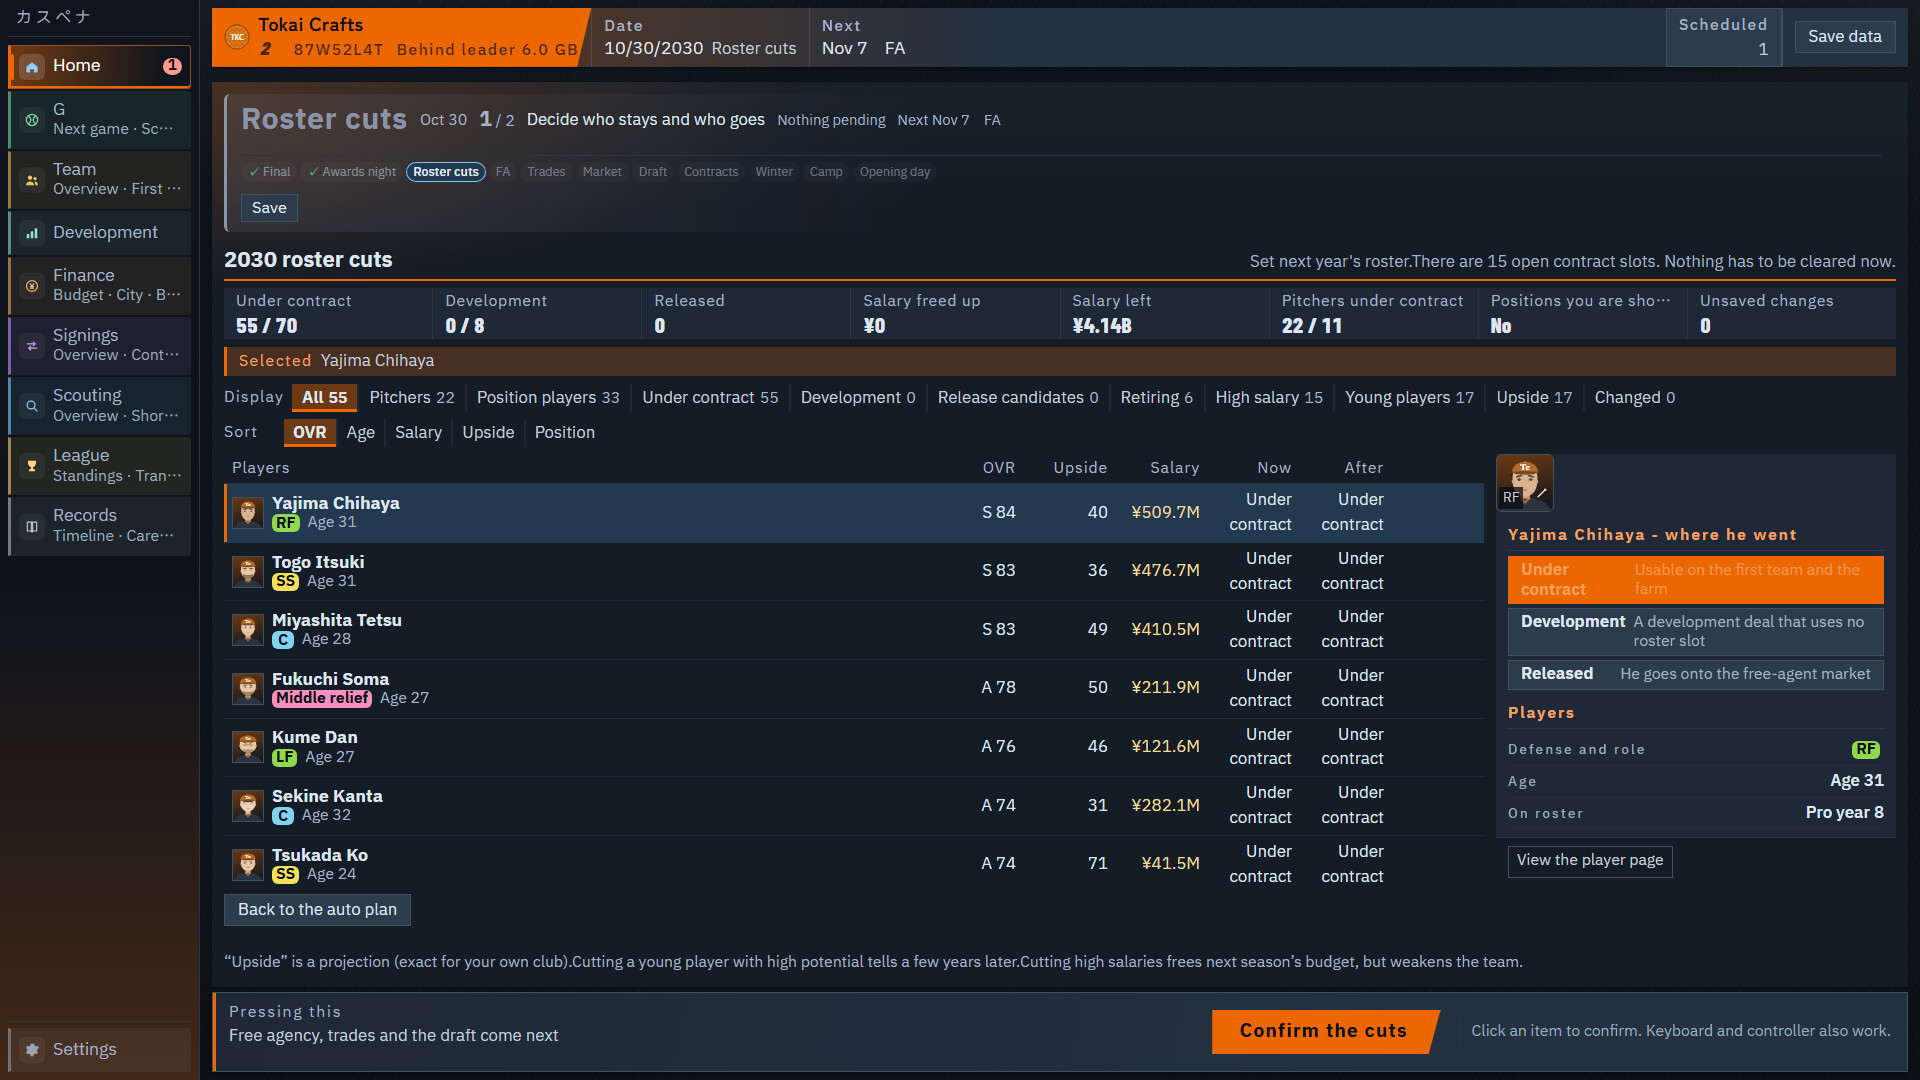Image resolution: width=1920 pixels, height=1080 pixels.
Task: Click the Scouting magnifier icon
Action: (x=32, y=406)
